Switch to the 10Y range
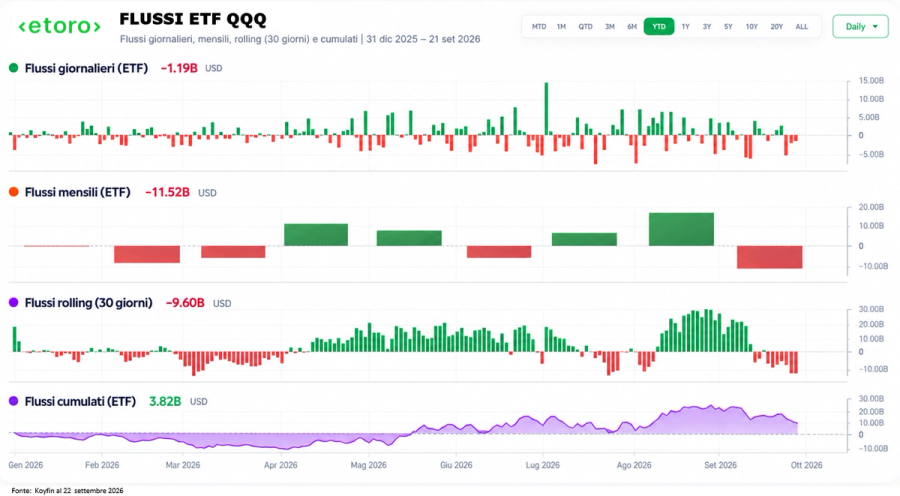Viewport: 900px width, 496px height. [751, 26]
